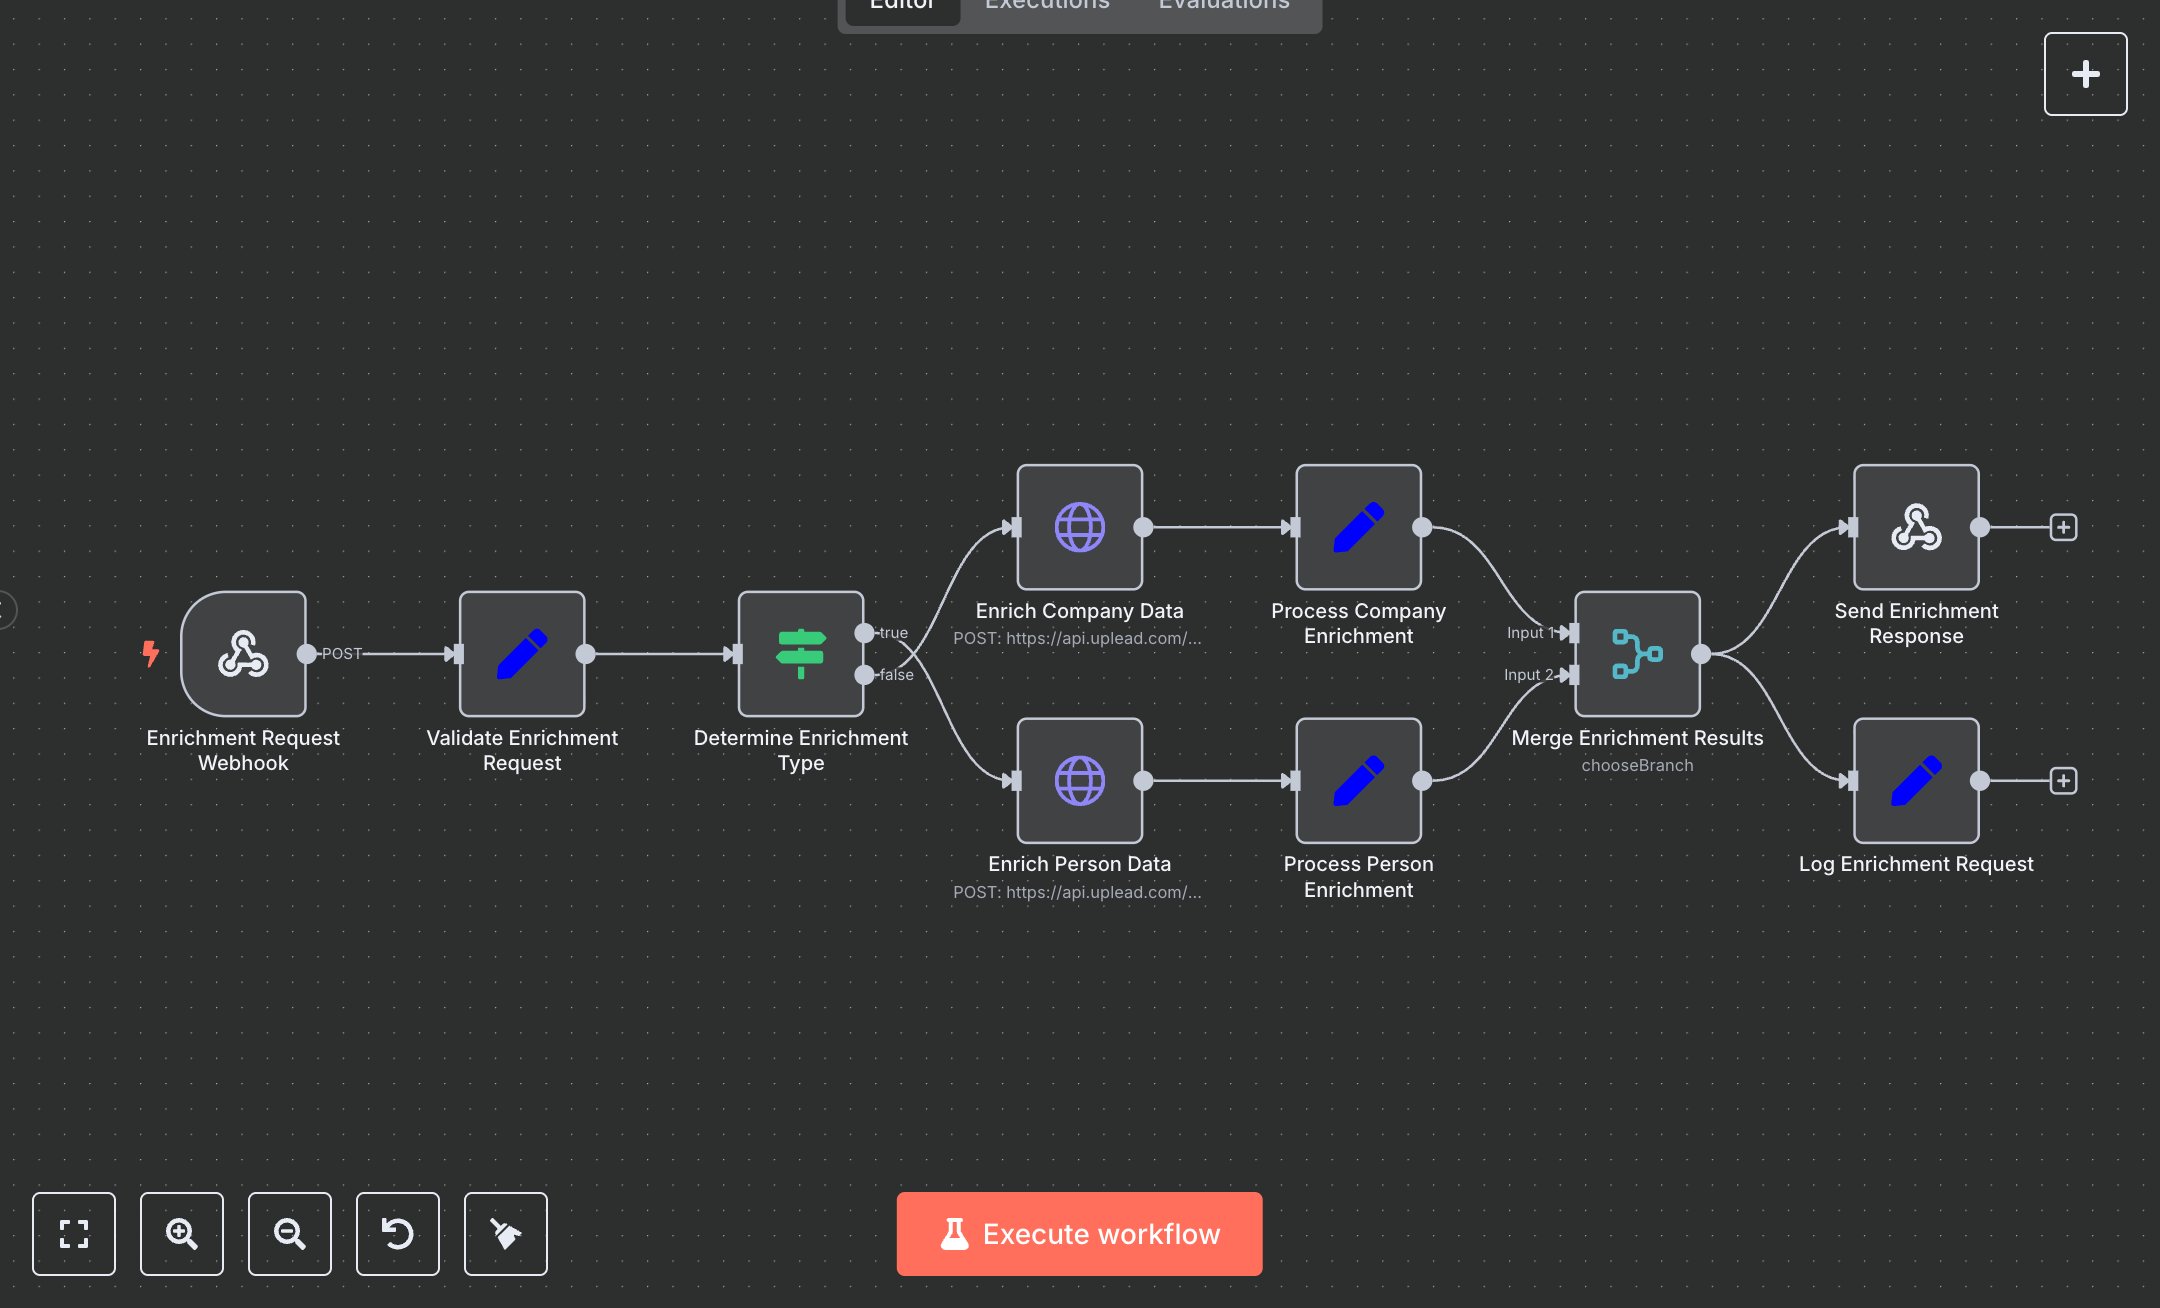The width and height of the screenshot is (2160, 1308).
Task: Zoom out of the workflow canvas
Action: [x=289, y=1234]
